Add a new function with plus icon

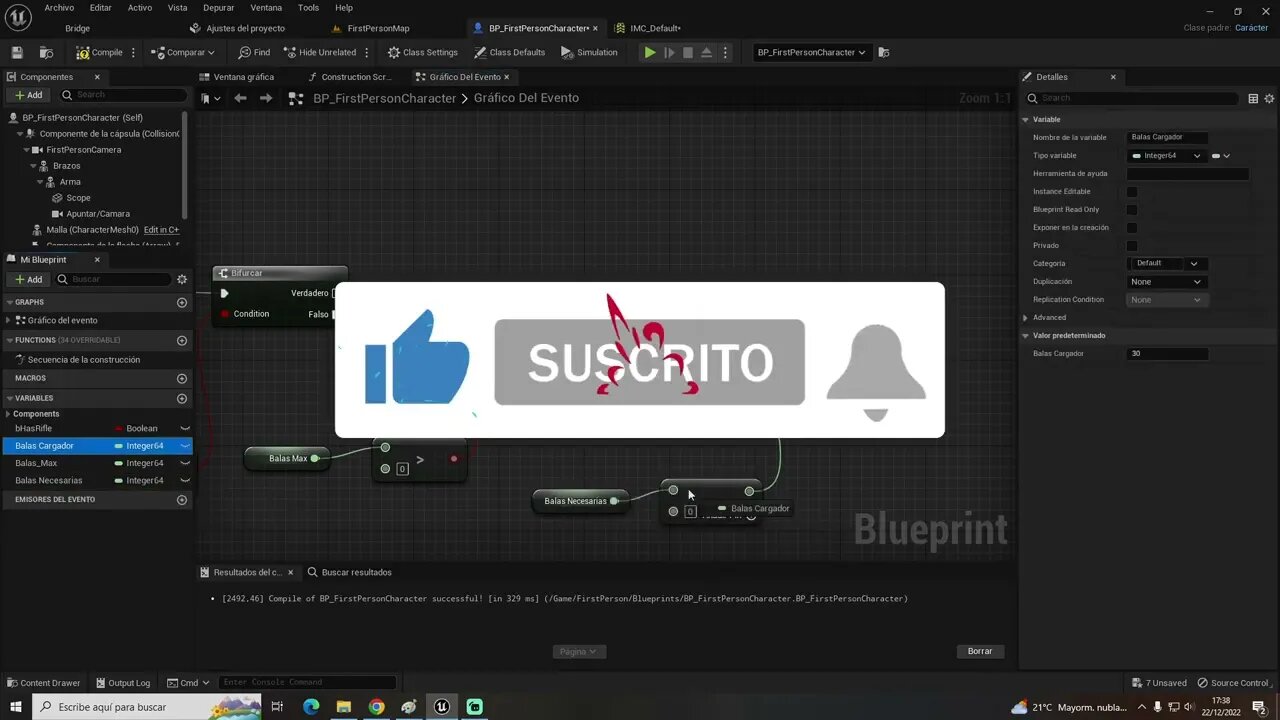coord(182,340)
